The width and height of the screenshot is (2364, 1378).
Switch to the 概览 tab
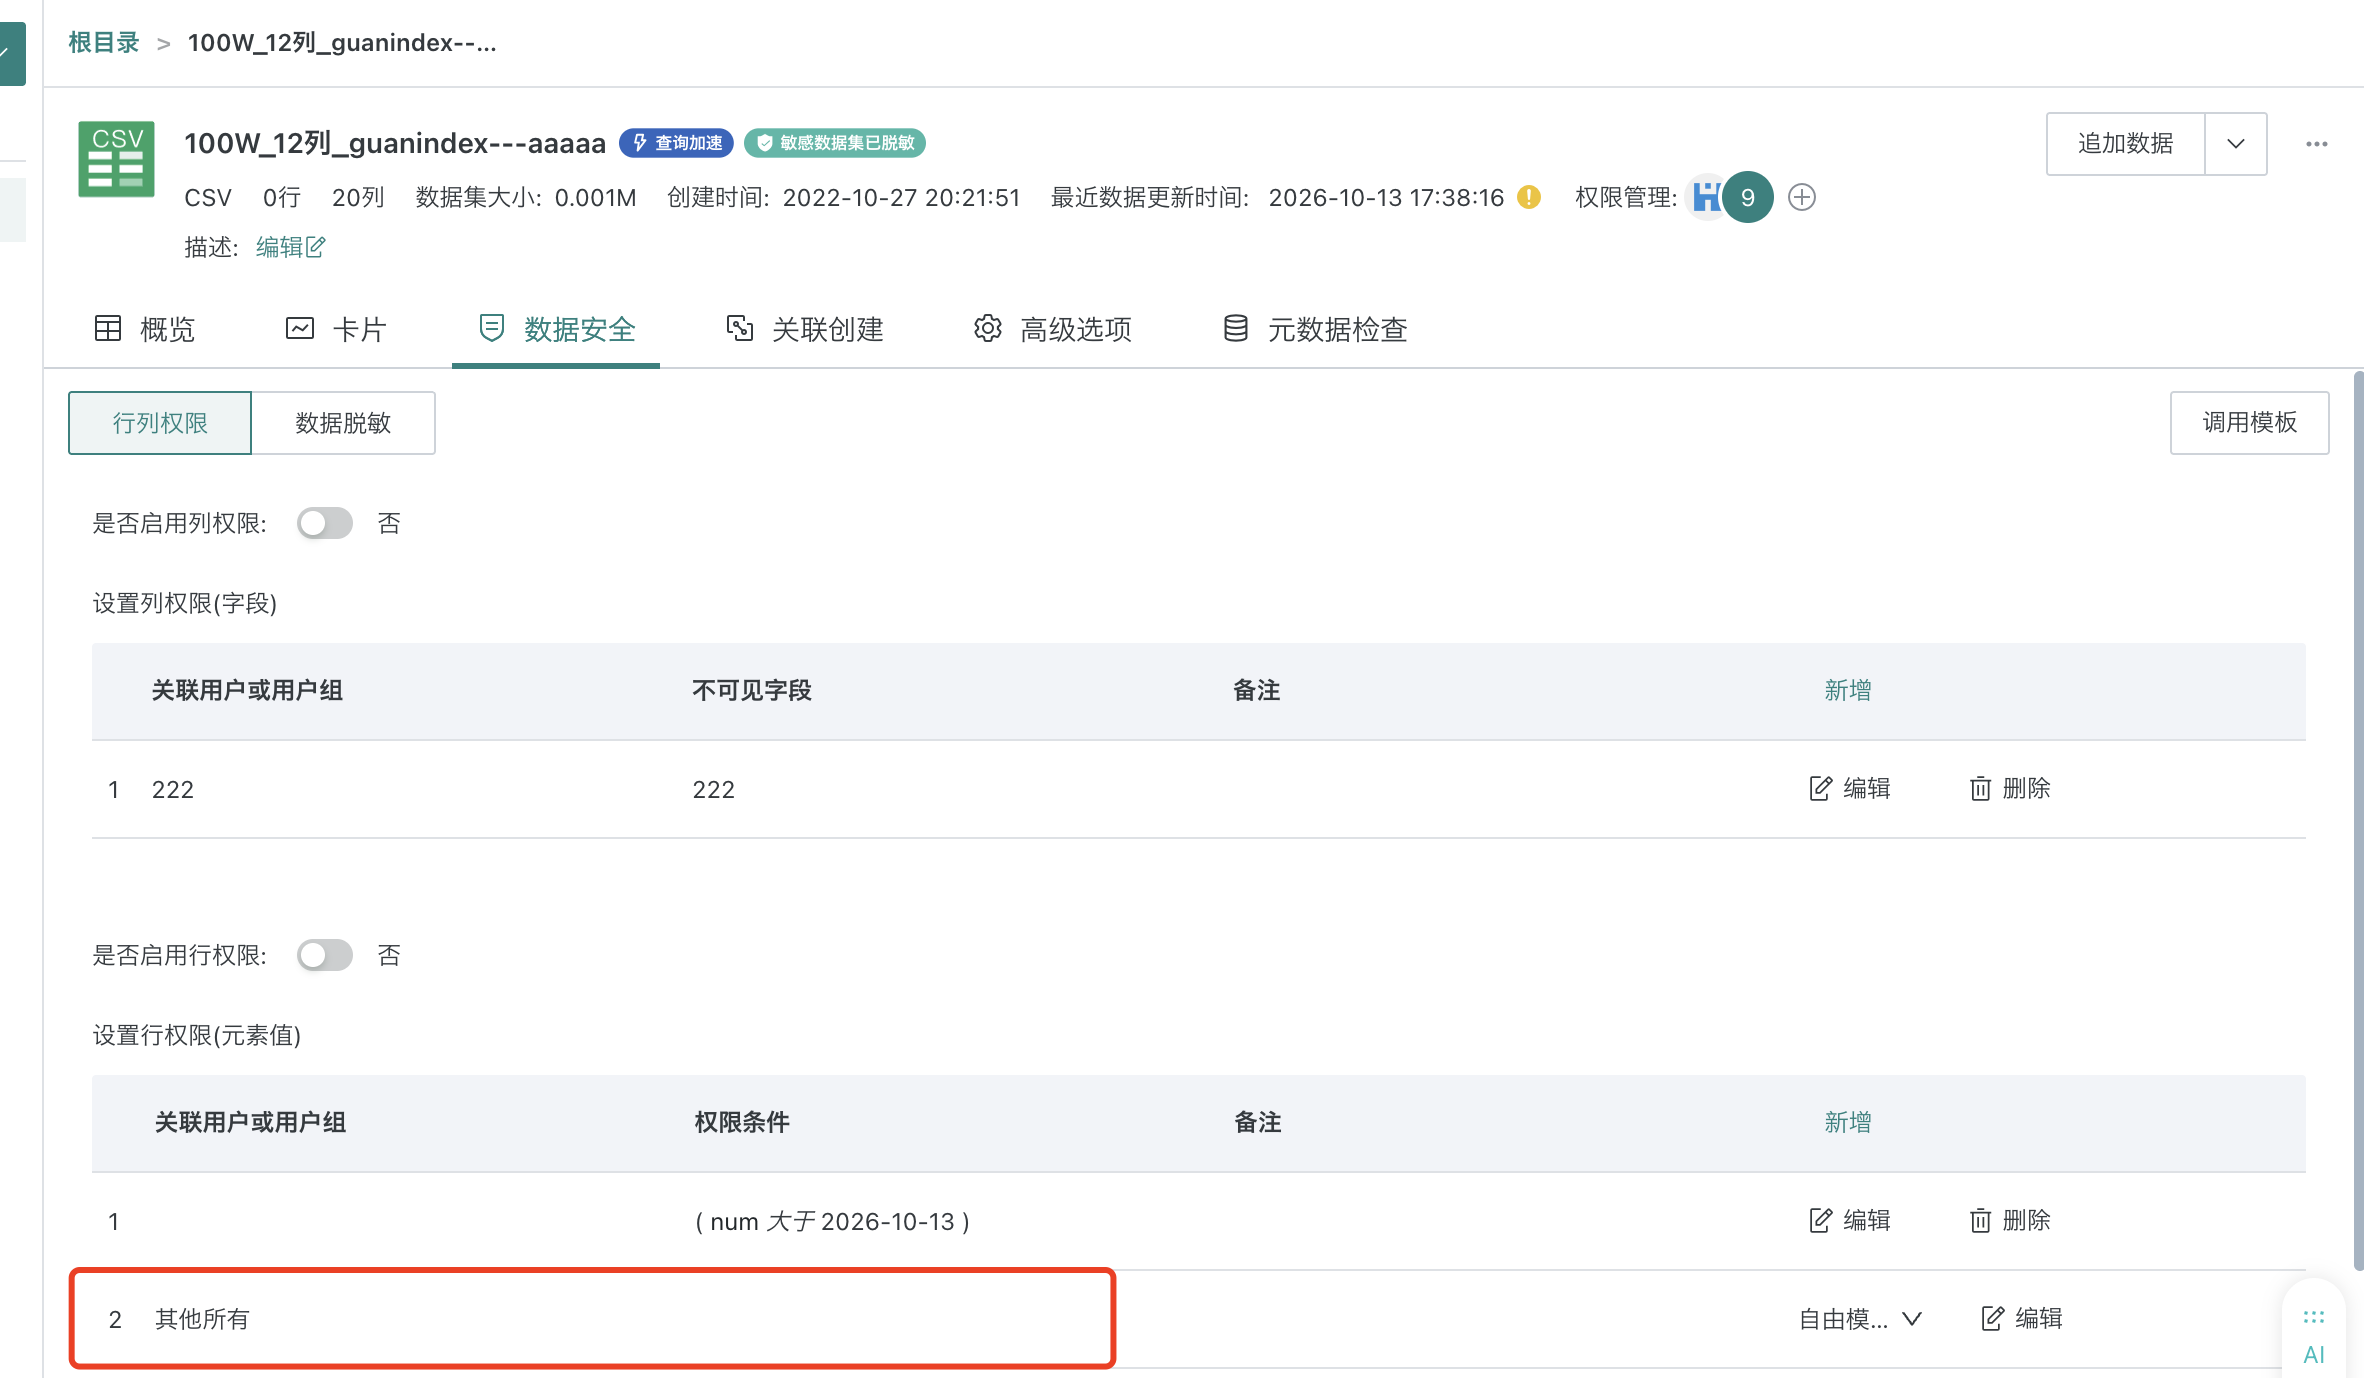[x=145, y=329]
